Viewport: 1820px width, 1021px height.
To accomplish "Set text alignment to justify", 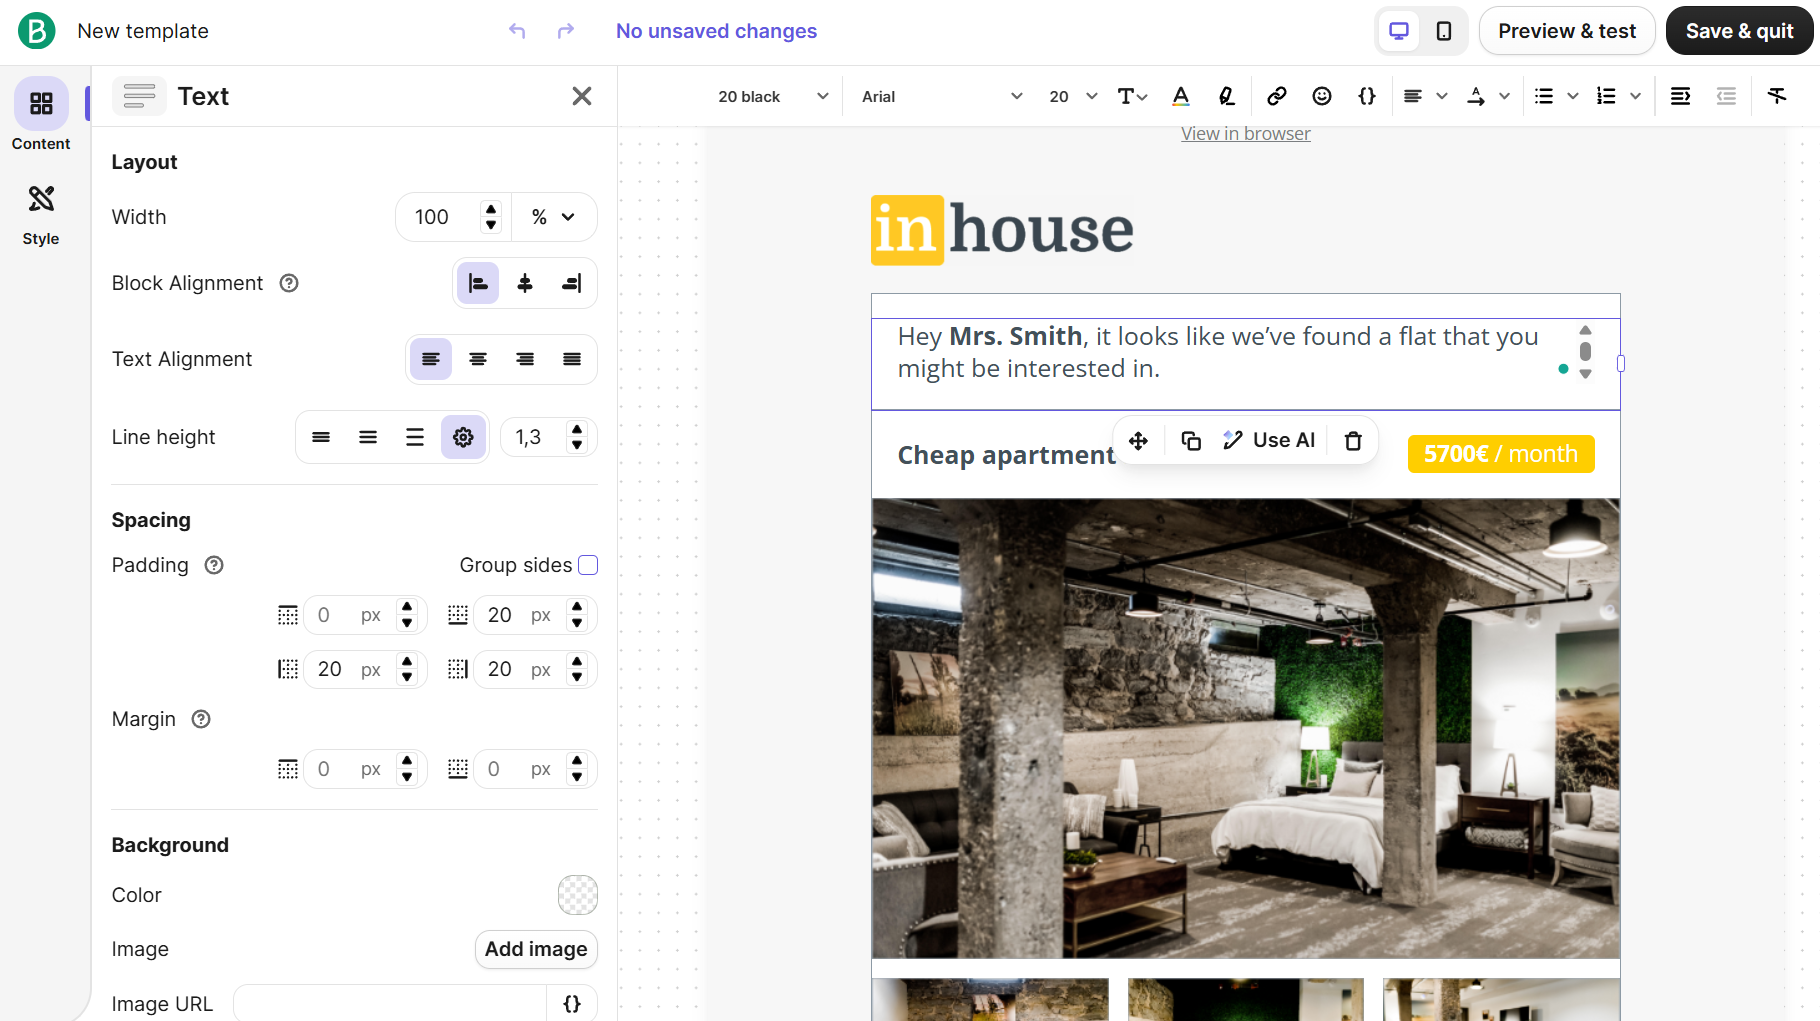I will [x=572, y=360].
